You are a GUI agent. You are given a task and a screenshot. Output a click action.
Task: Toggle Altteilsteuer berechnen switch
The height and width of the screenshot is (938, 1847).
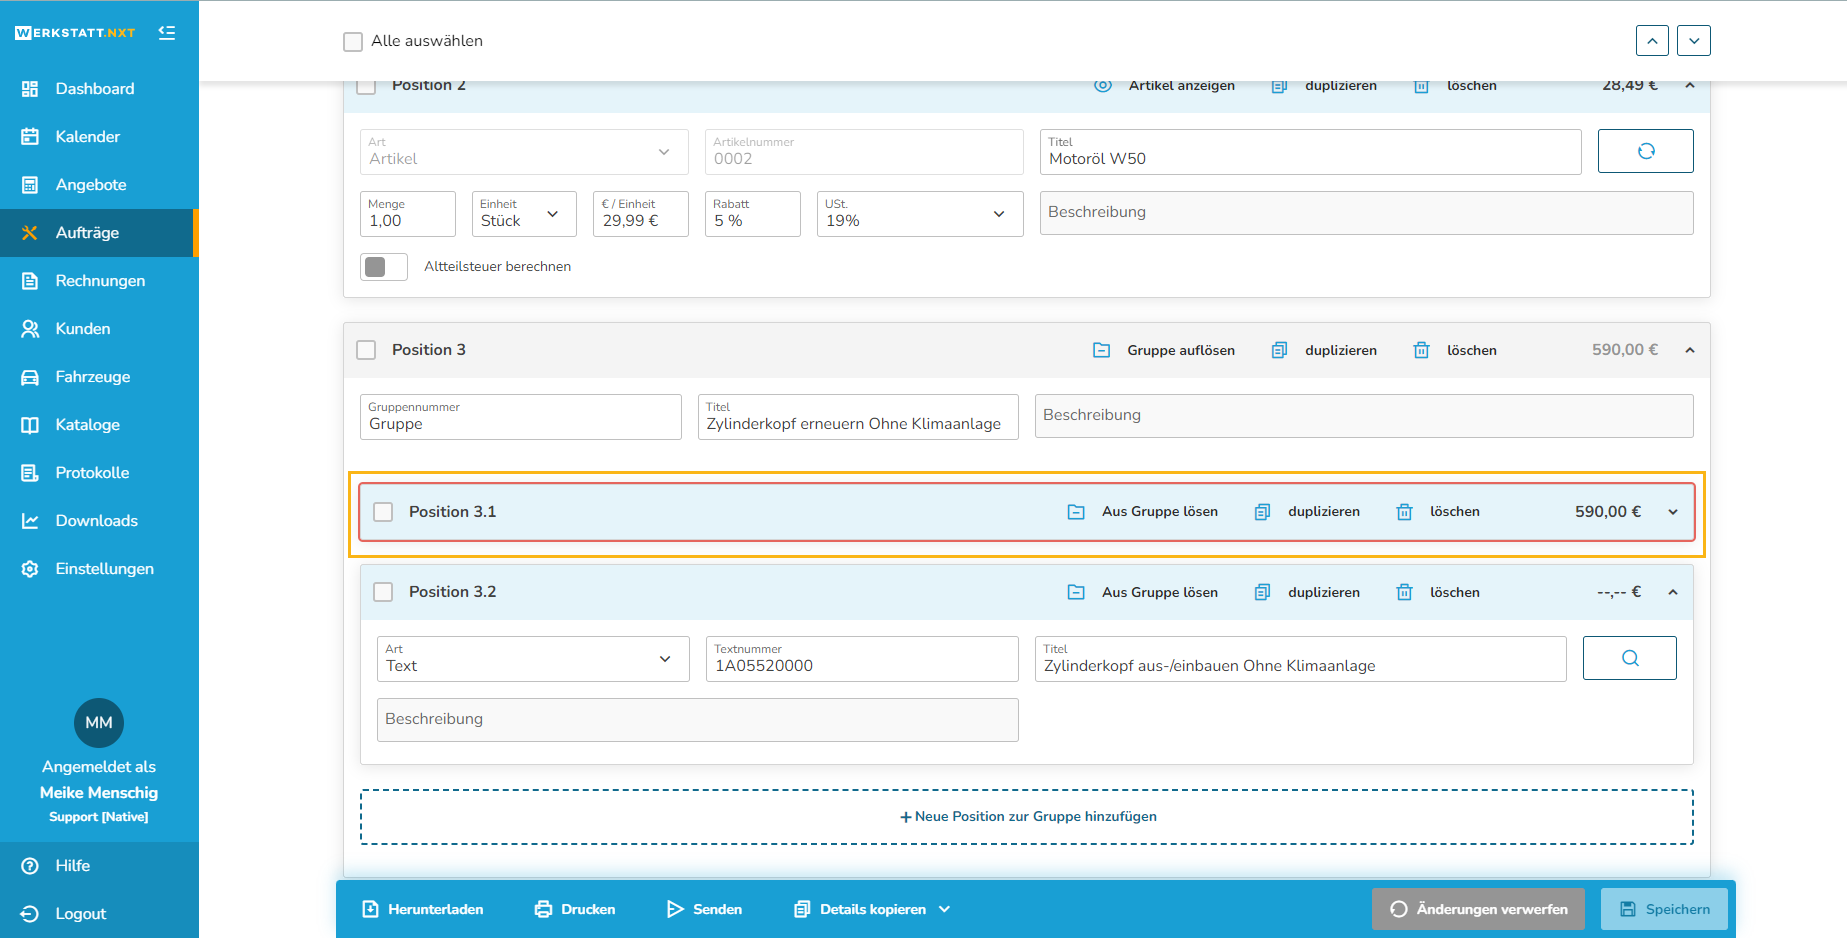coord(384,267)
